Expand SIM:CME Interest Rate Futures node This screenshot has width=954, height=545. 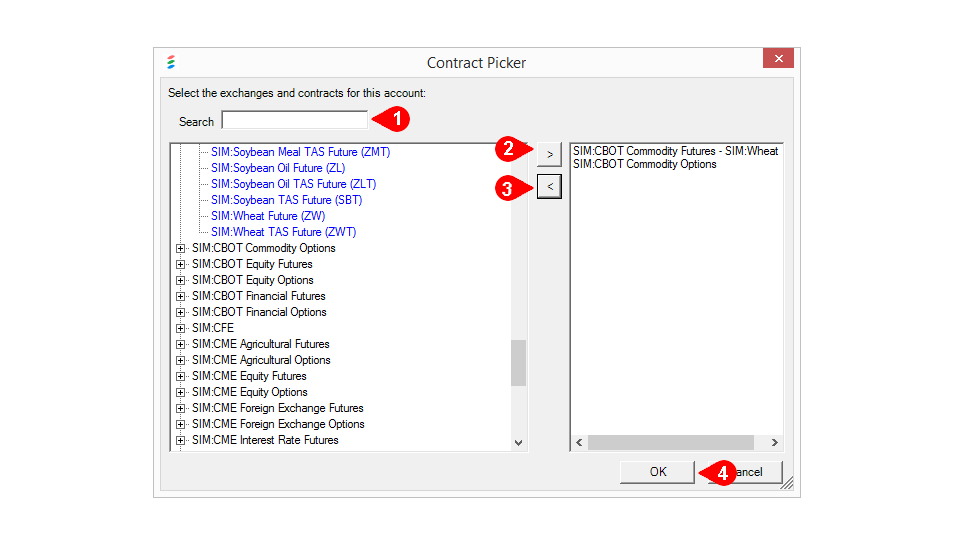click(181, 440)
